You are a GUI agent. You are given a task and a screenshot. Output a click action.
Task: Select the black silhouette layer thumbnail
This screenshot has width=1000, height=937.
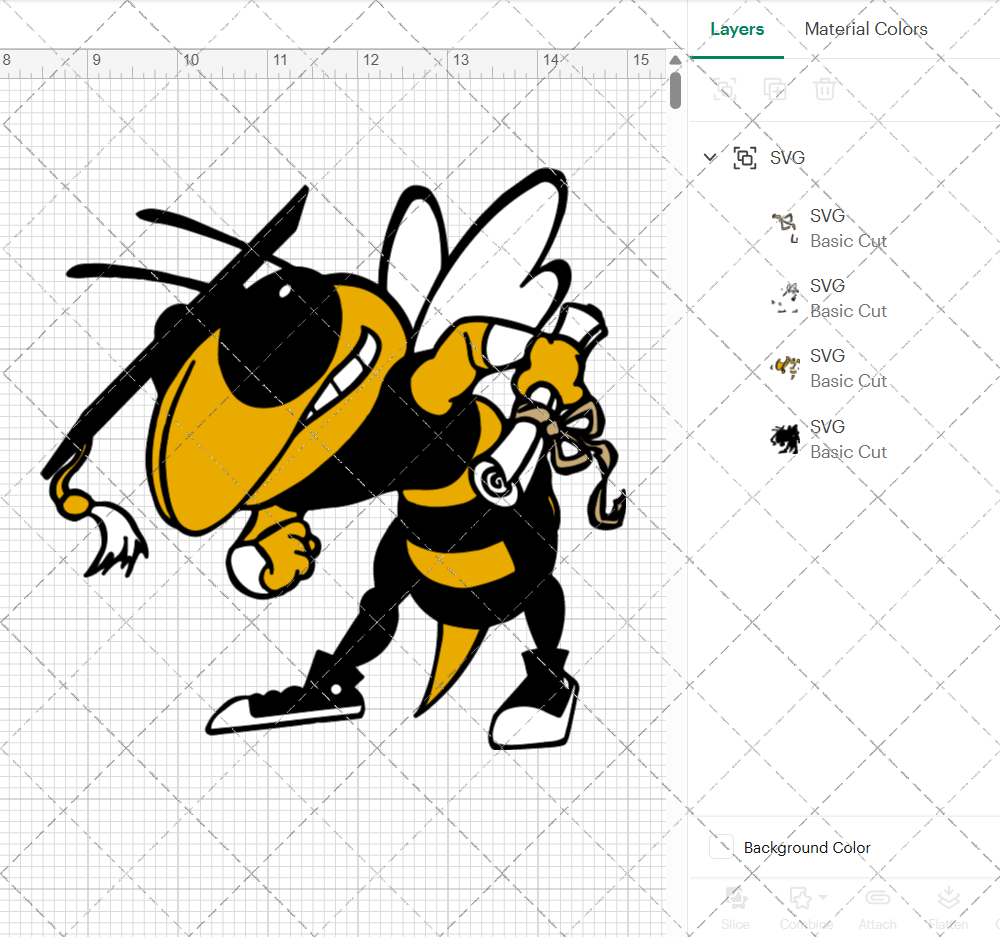(x=785, y=439)
